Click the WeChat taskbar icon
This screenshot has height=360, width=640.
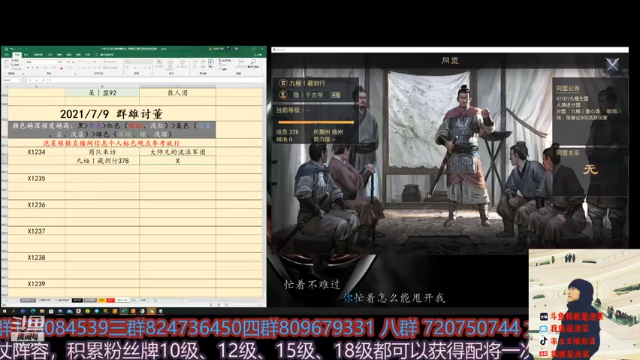pyautogui.click(x=151, y=311)
